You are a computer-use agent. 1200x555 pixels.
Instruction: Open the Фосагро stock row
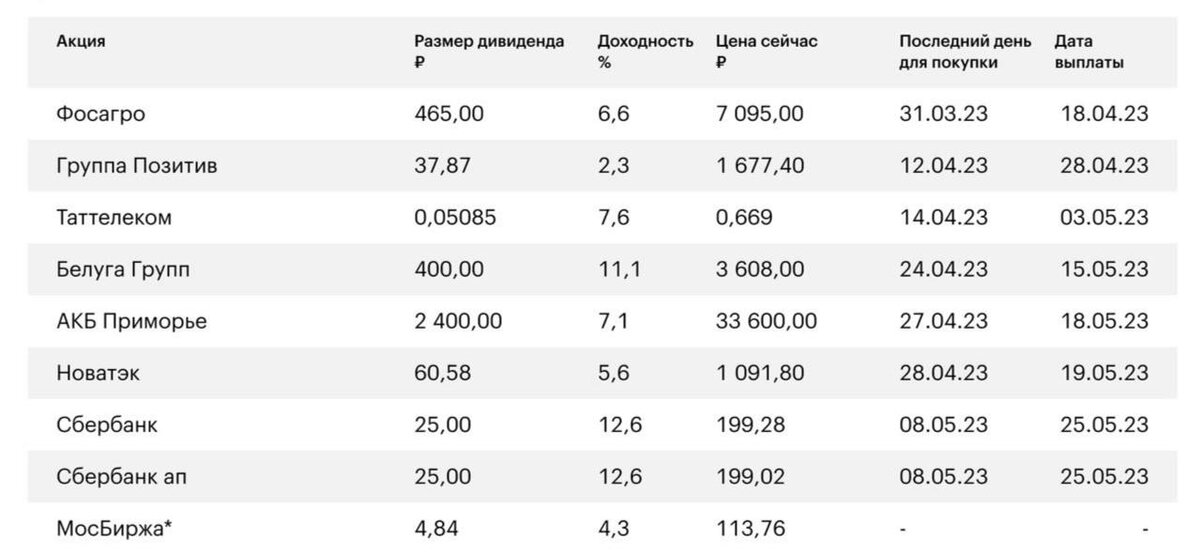(600, 114)
